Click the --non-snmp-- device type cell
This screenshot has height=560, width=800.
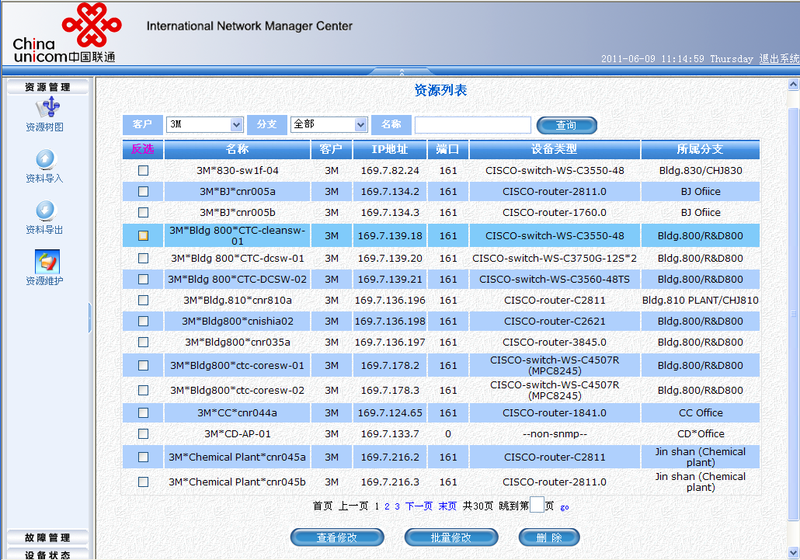[x=555, y=434]
